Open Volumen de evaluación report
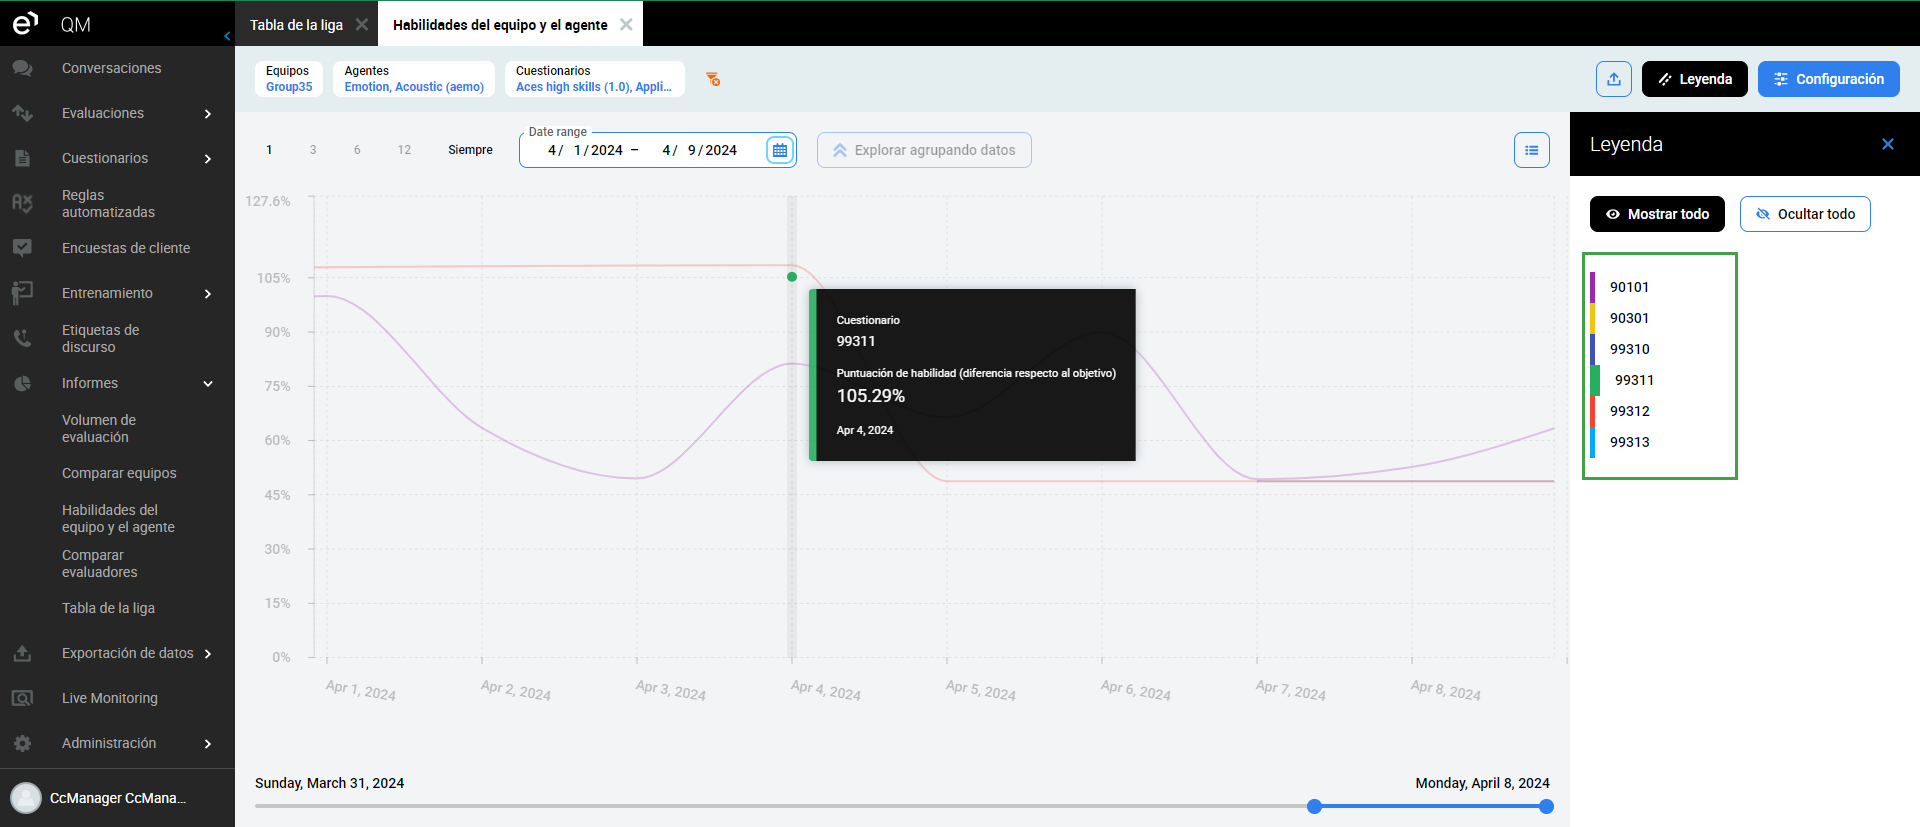The image size is (1920, 827). coord(99,428)
